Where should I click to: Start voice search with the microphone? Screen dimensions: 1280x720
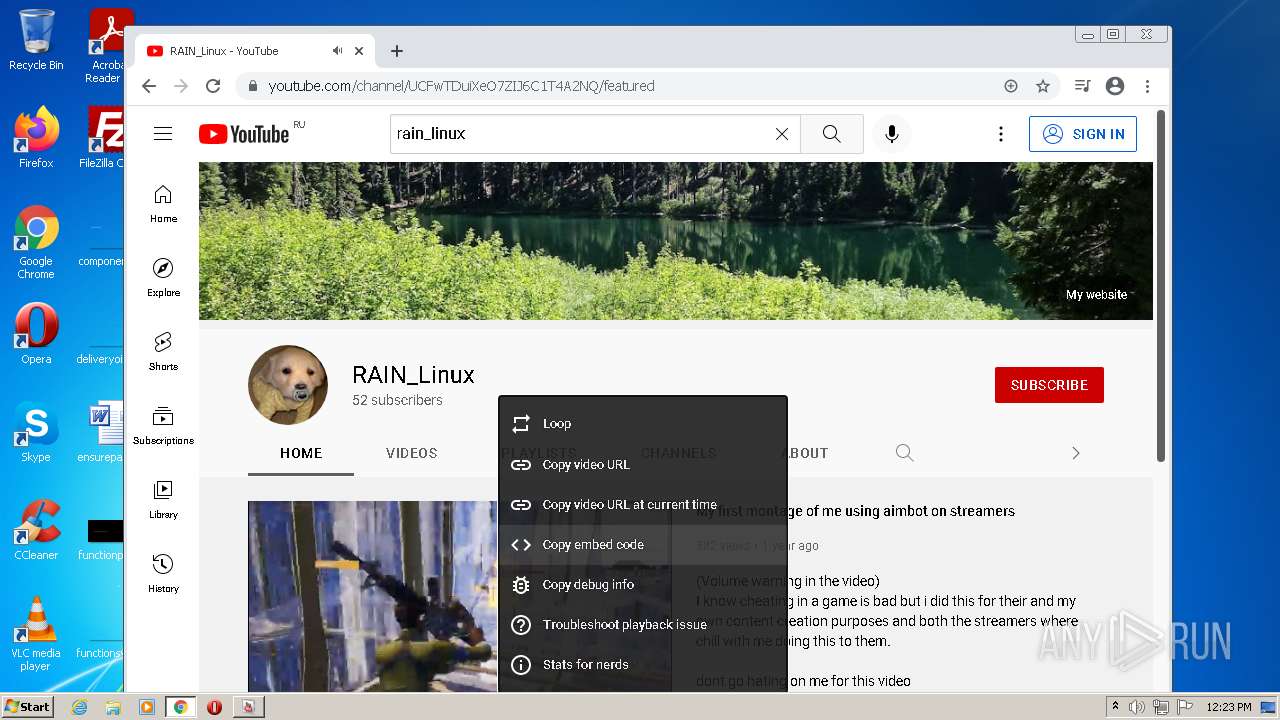(x=892, y=134)
